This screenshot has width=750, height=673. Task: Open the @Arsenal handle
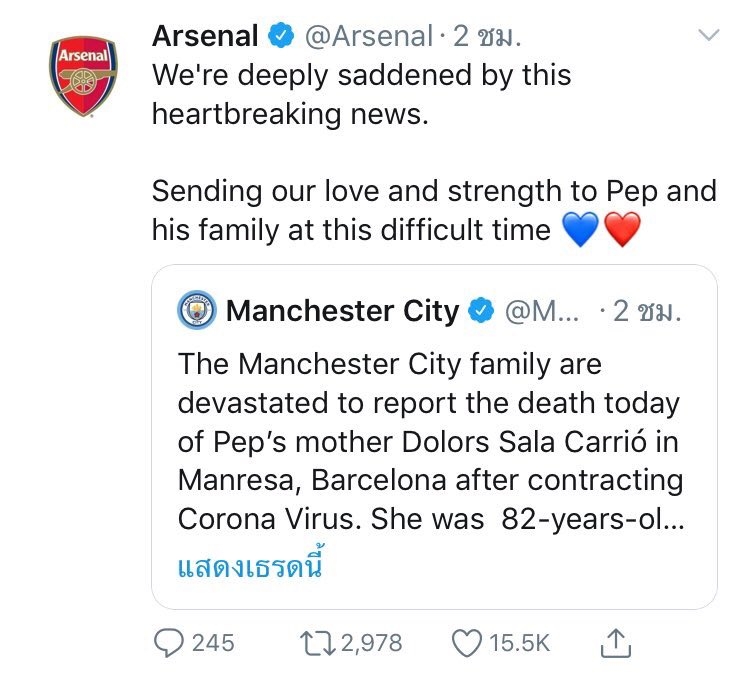(x=367, y=37)
